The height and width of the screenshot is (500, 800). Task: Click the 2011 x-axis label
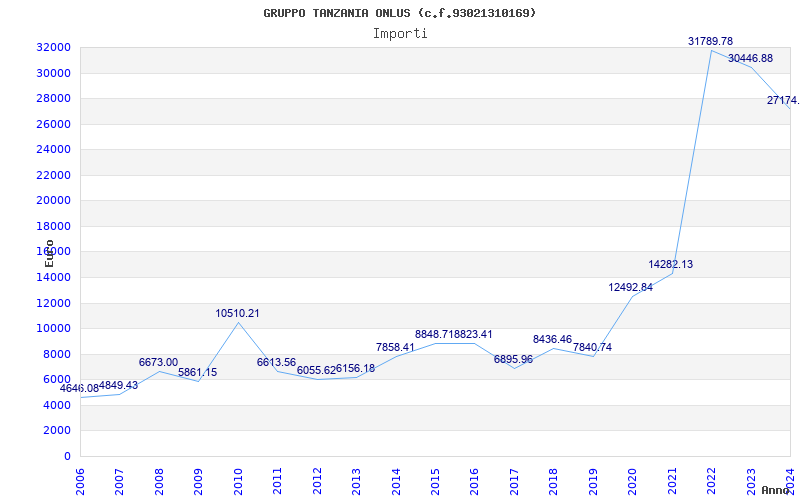(x=277, y=481)
